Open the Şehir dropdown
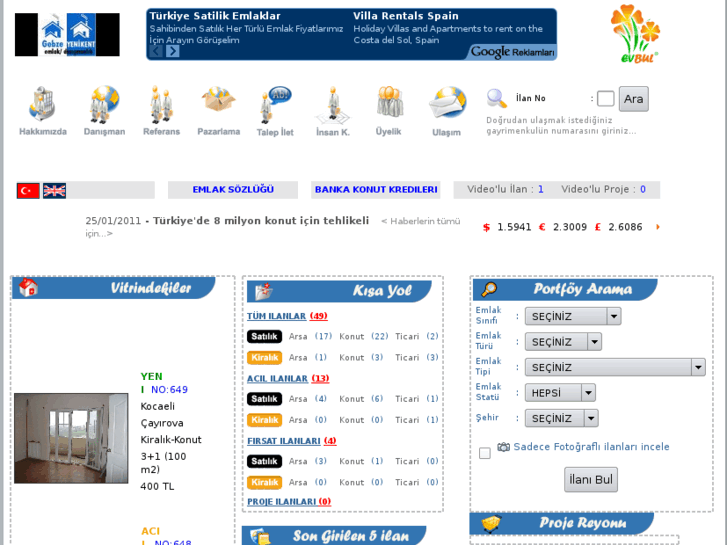 coord(561,418)
